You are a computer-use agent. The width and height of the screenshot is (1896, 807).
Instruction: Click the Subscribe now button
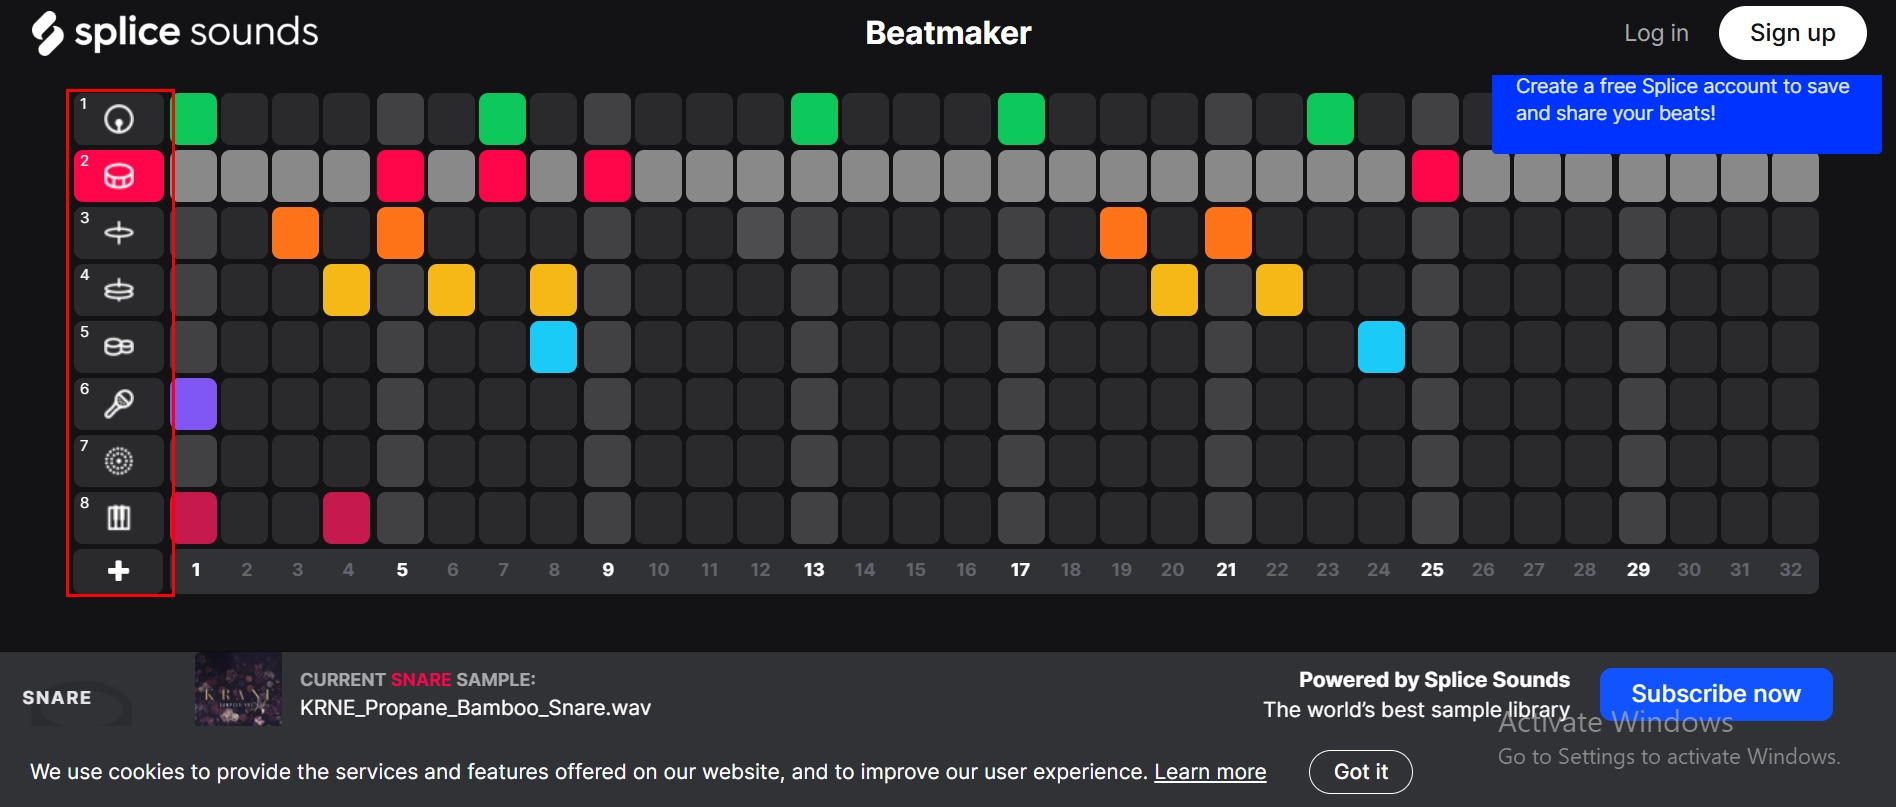[1715, 694]
